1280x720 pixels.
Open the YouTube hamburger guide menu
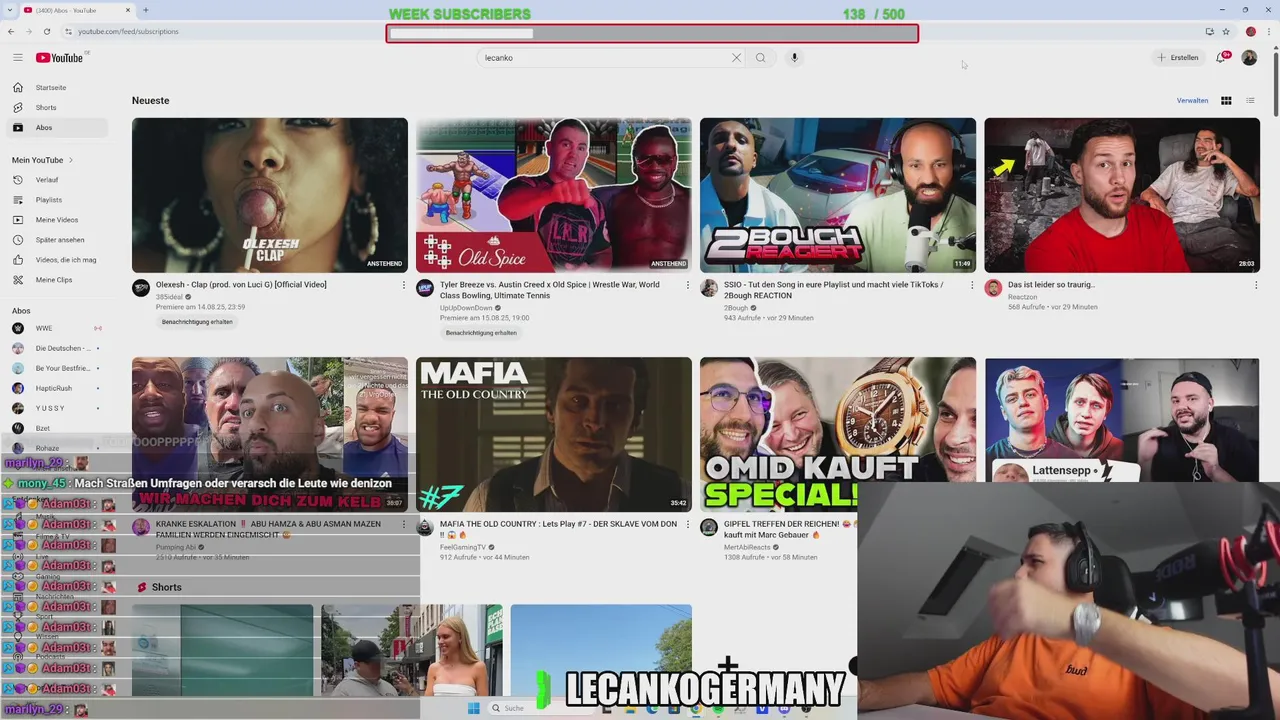coord(17,58)
